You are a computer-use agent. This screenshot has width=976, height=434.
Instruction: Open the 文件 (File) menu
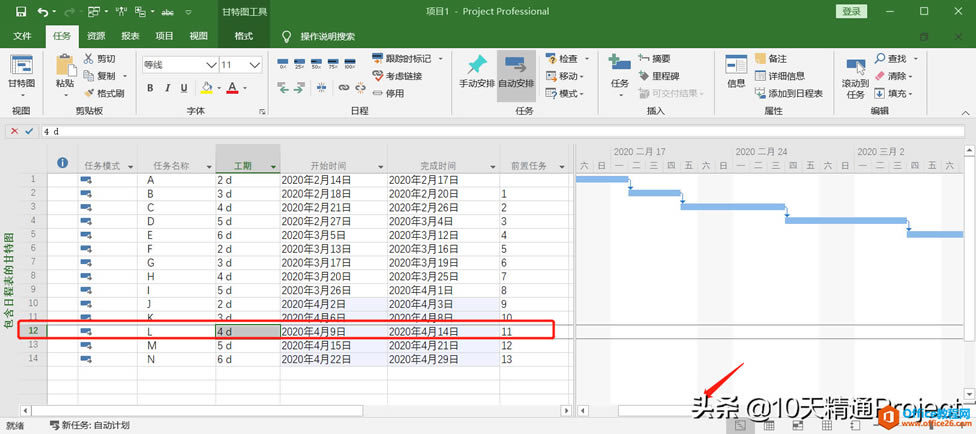click(x=22, y=36)
